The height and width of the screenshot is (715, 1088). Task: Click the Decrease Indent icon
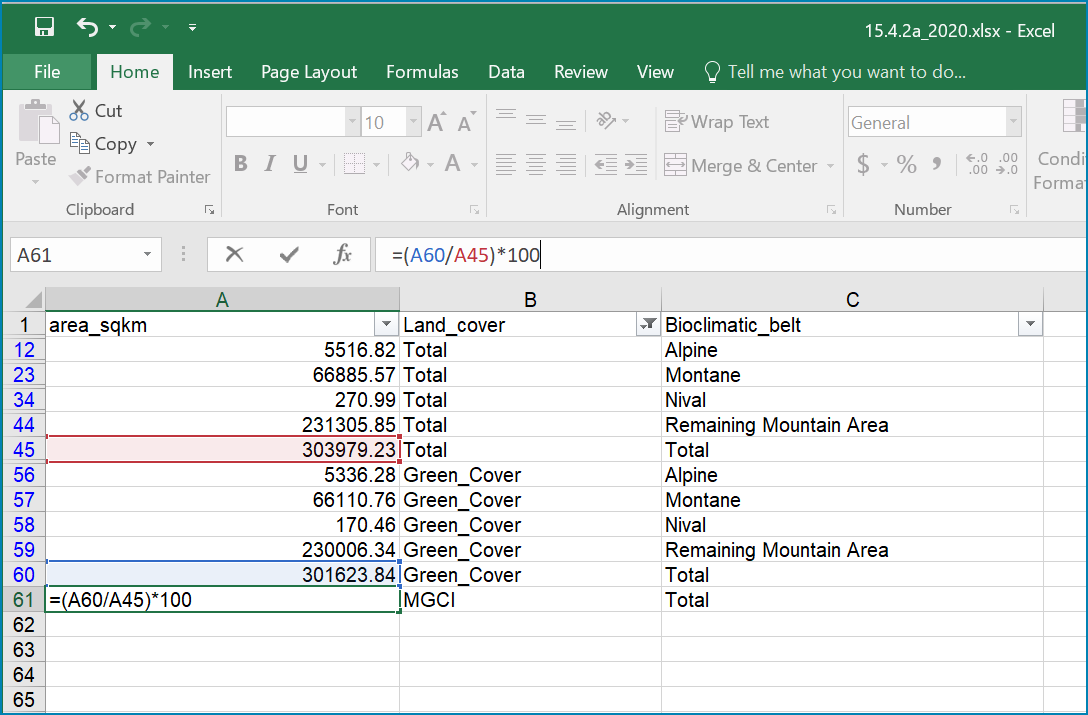coord(606,165)
